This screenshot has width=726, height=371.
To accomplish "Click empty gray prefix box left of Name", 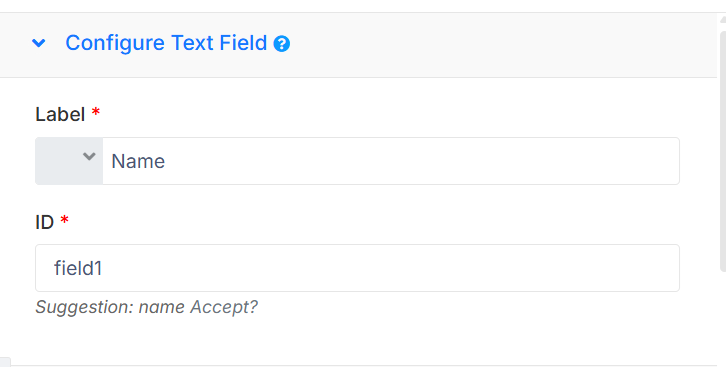I will click(x=58, y=161).
